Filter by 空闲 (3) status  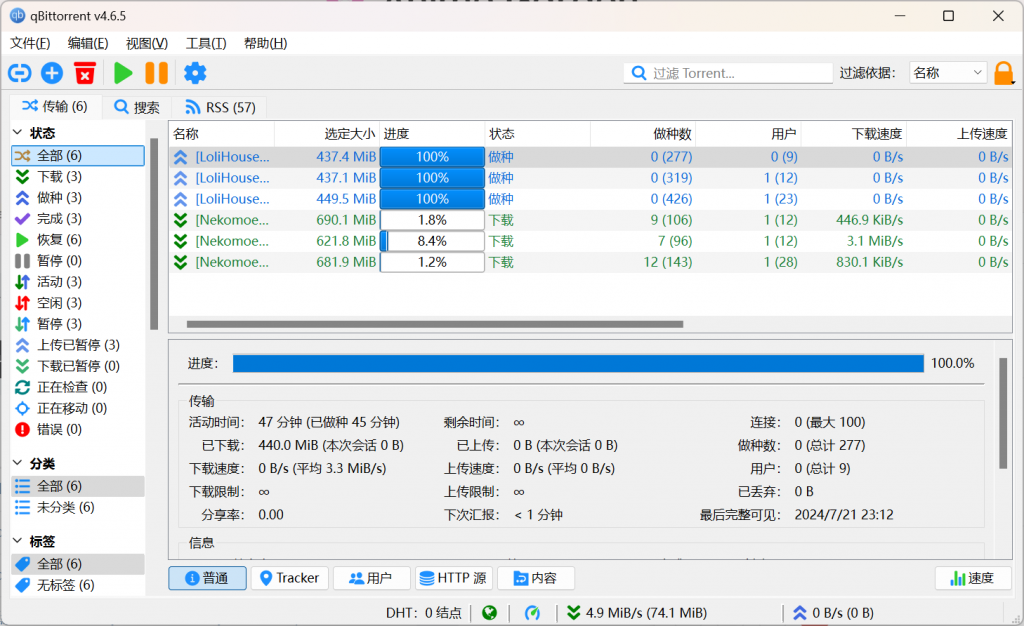pyautogui.click(x=78, y=302)
